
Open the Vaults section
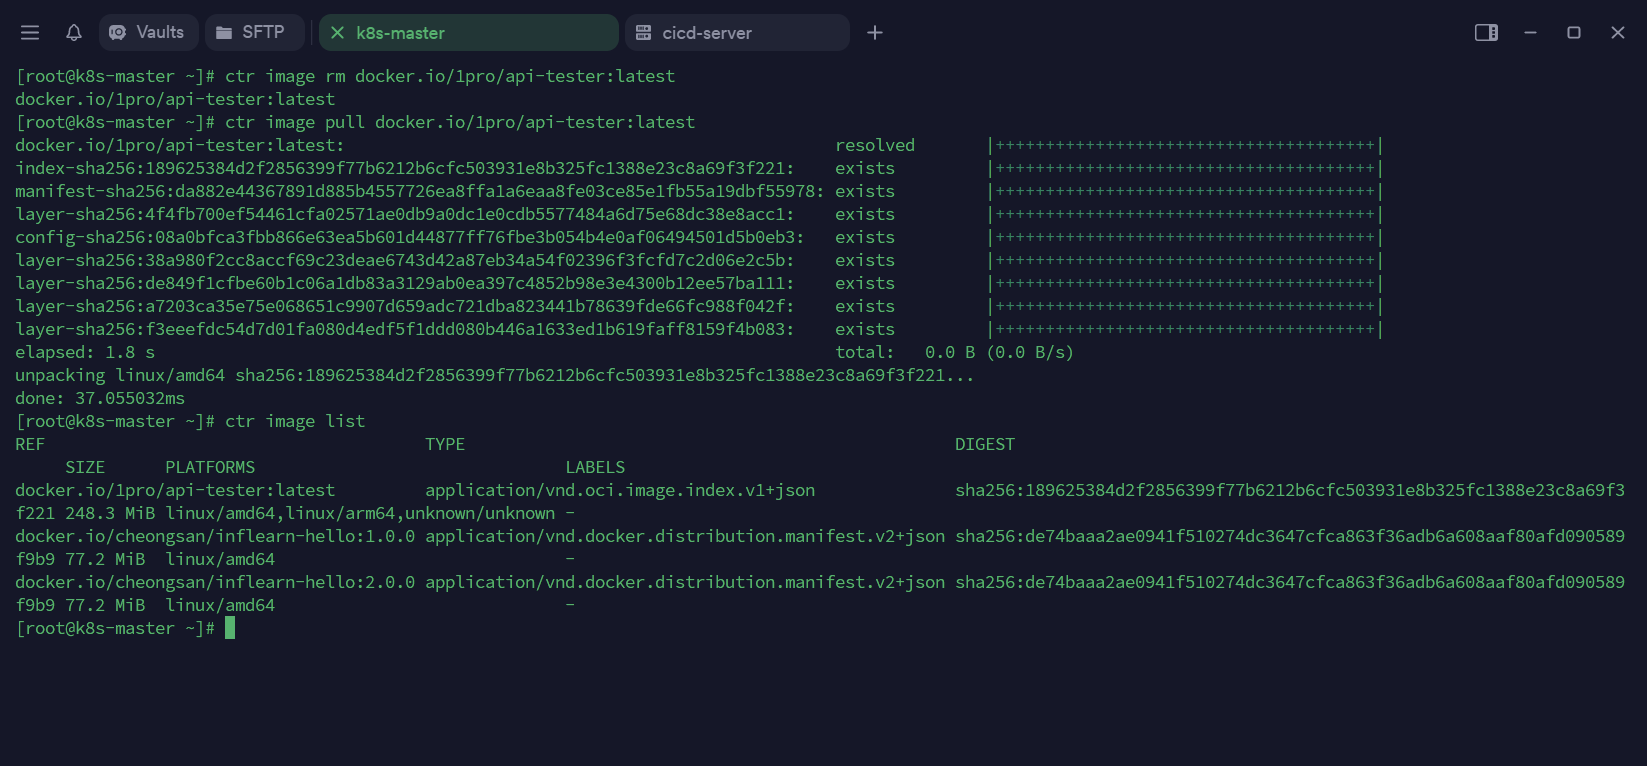click(148, 33)
